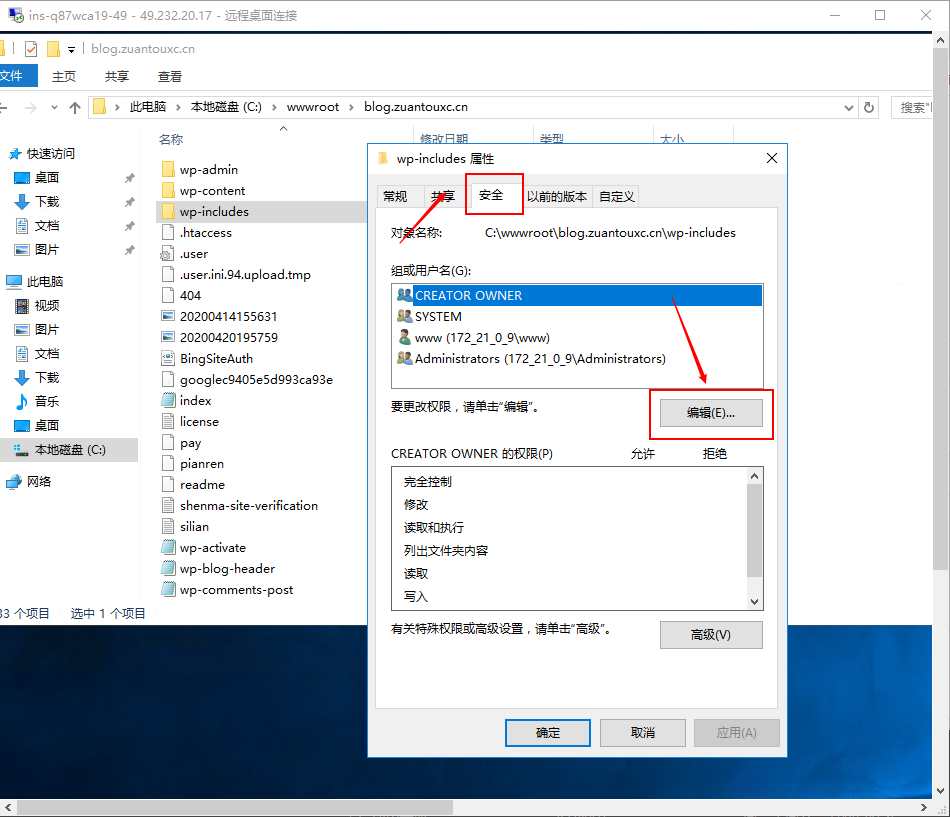Select the pay file
The image size is (950, 817).
click(x=182, y=442)
